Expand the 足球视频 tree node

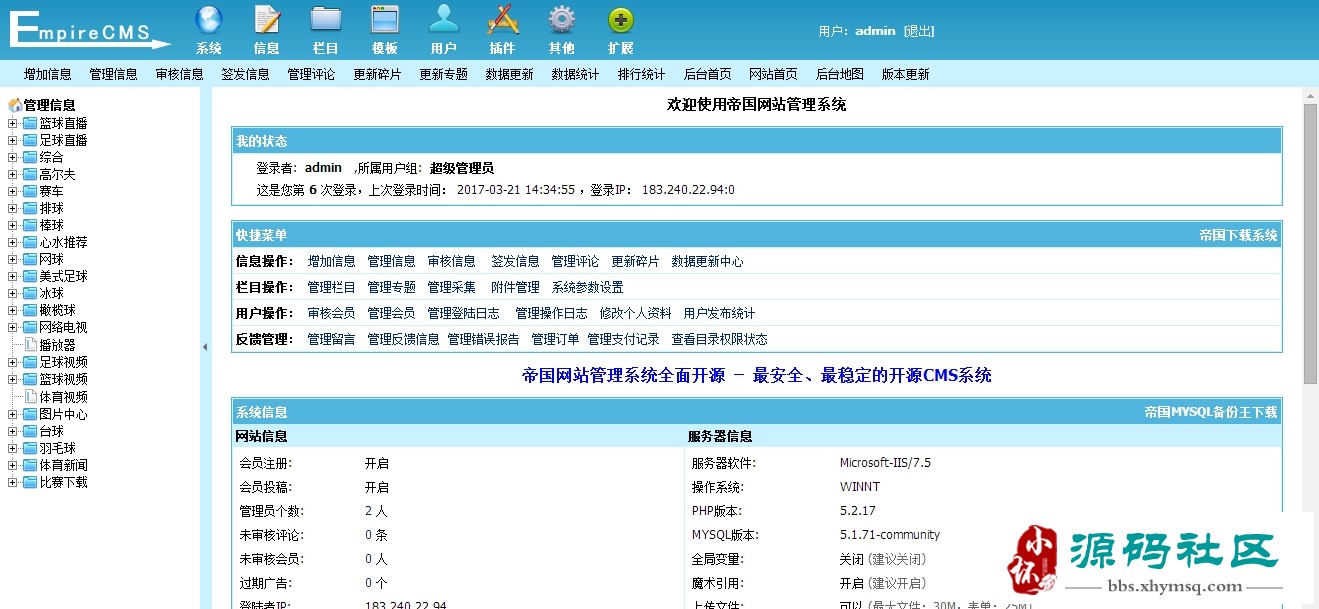pos(12,362)
